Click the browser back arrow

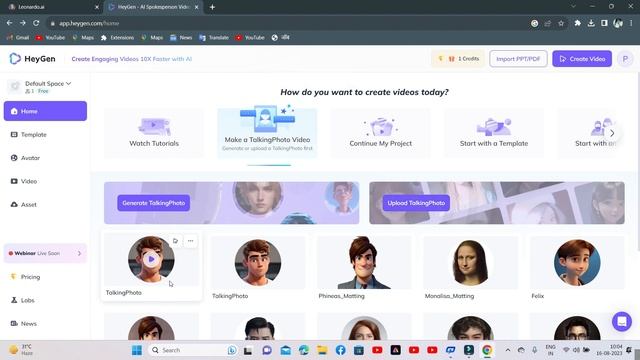pos(9,23)
